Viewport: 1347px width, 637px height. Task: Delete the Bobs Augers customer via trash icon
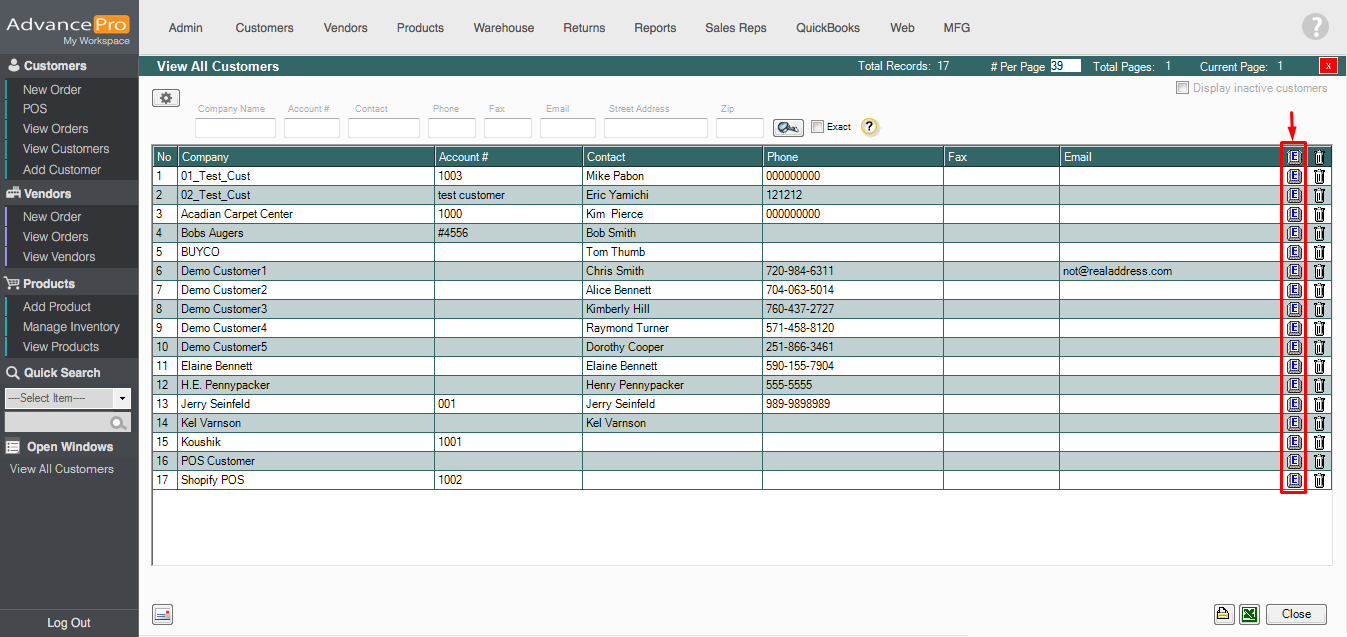[1319, 233]
